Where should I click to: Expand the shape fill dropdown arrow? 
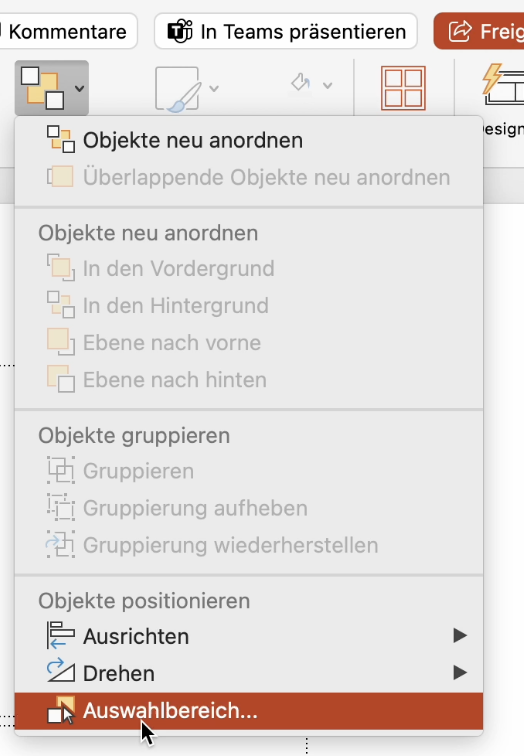(328, 86)
